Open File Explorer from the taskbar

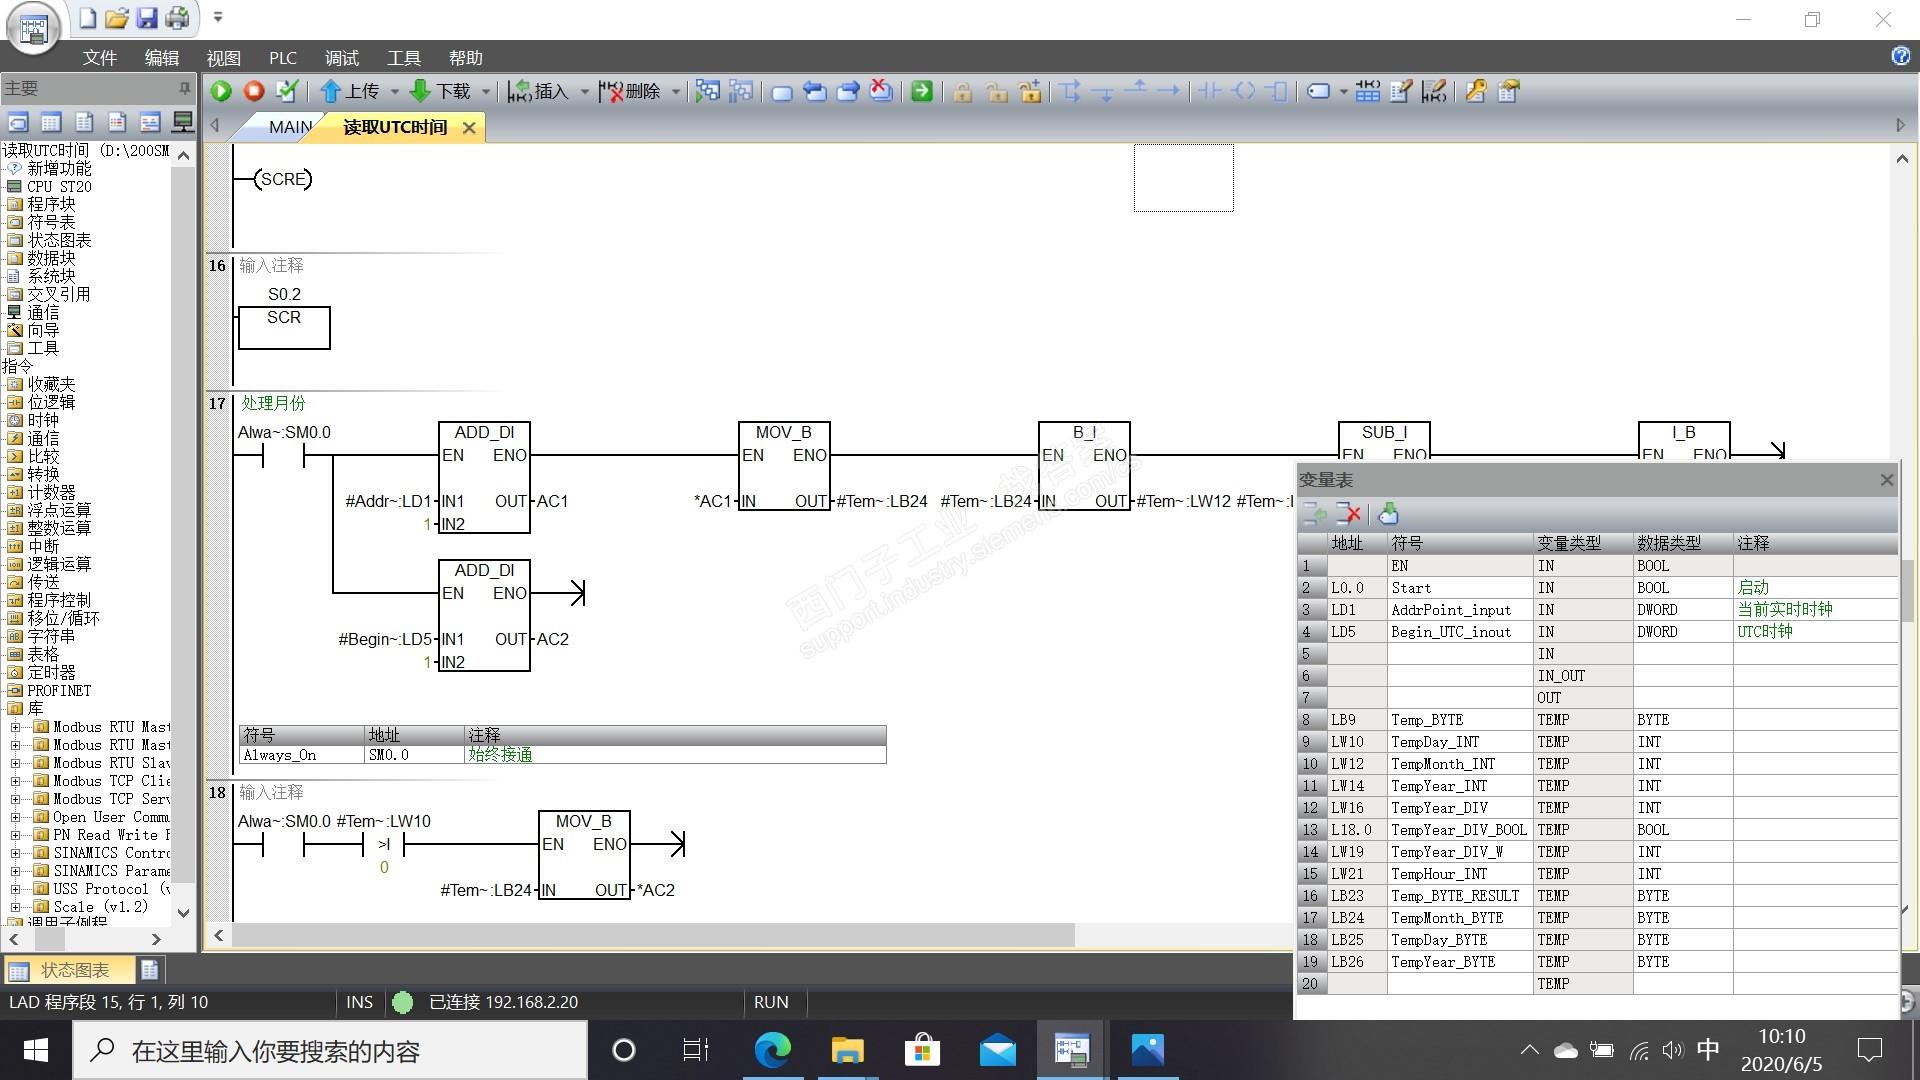pyautogui.click(x=847, y=1050)
